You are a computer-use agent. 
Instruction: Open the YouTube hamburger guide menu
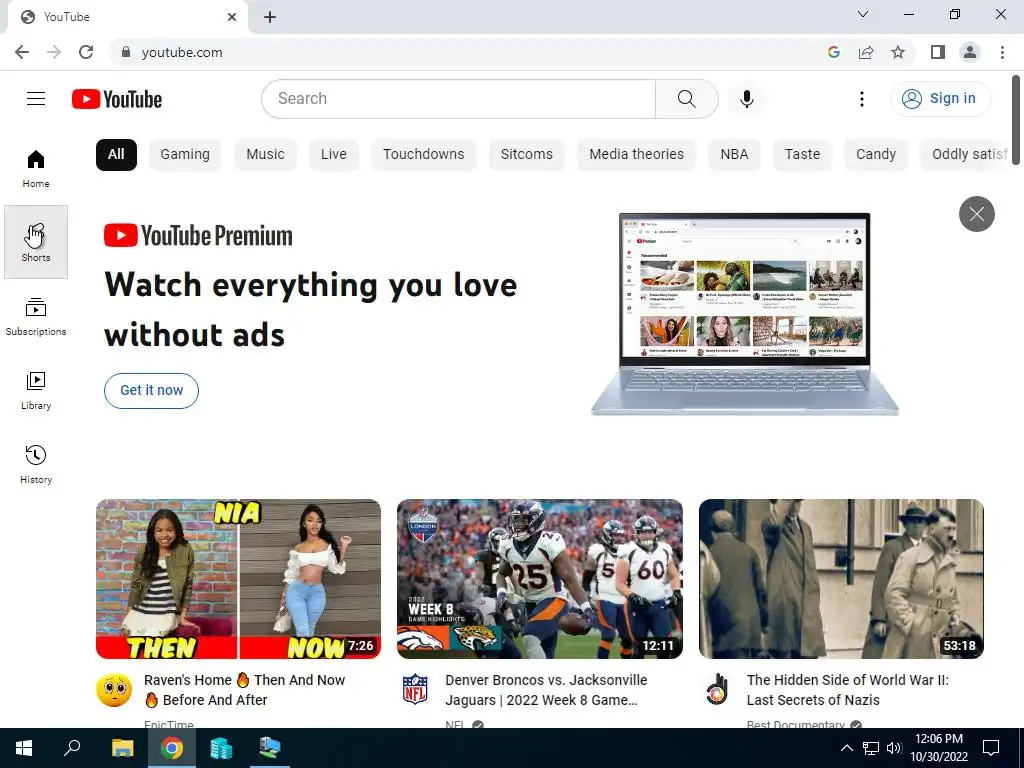pos(36,99)
